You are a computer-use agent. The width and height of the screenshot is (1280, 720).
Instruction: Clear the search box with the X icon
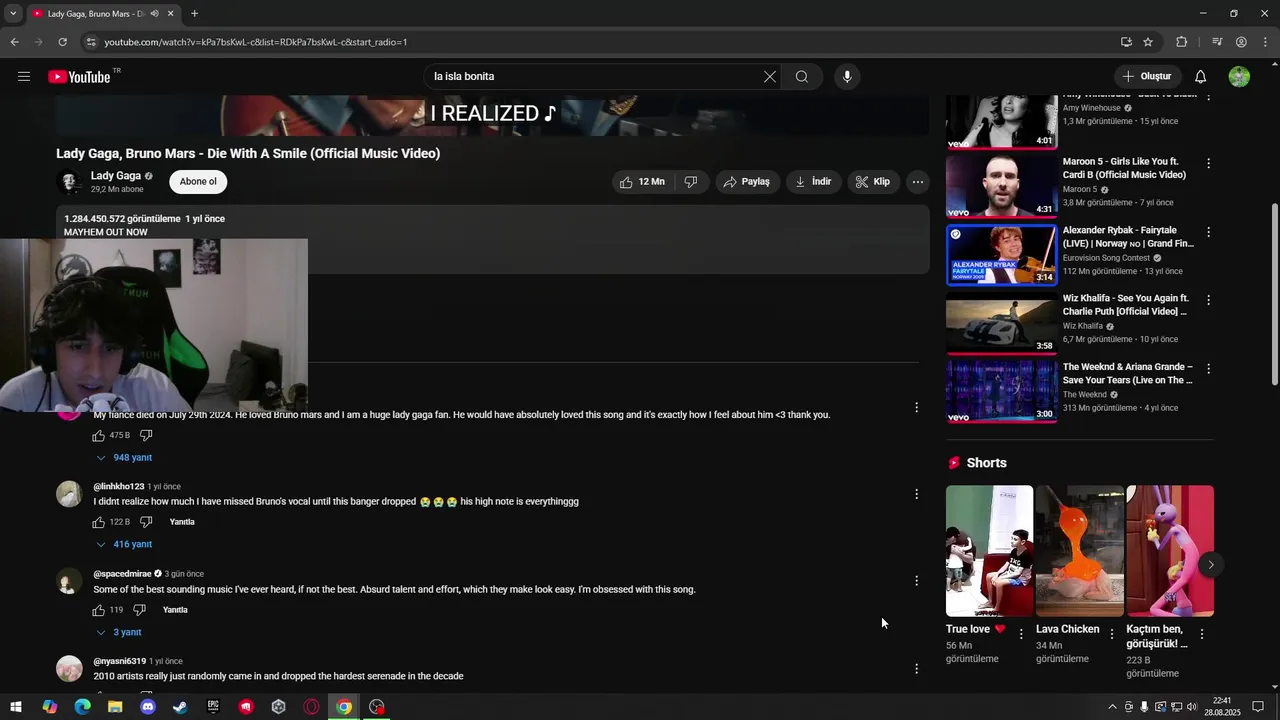point(770,77)
